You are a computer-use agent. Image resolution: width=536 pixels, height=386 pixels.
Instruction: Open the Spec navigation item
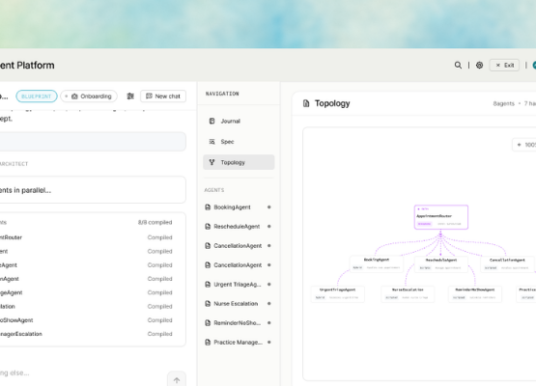click(239, 142)
